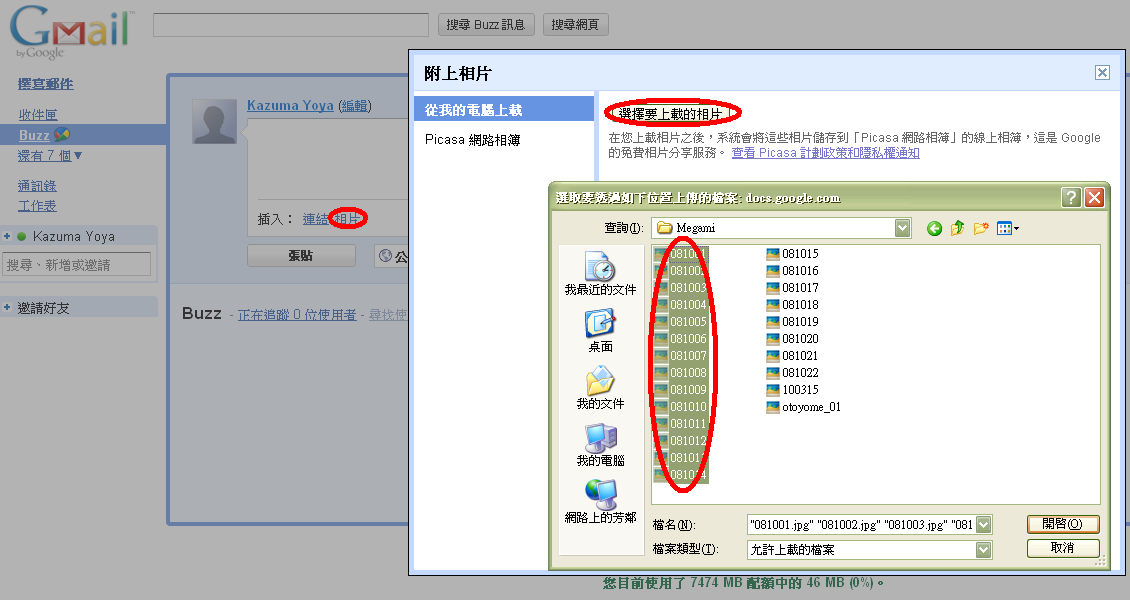
Task: Open 工作表 tasks
Action: click(37, 206)
